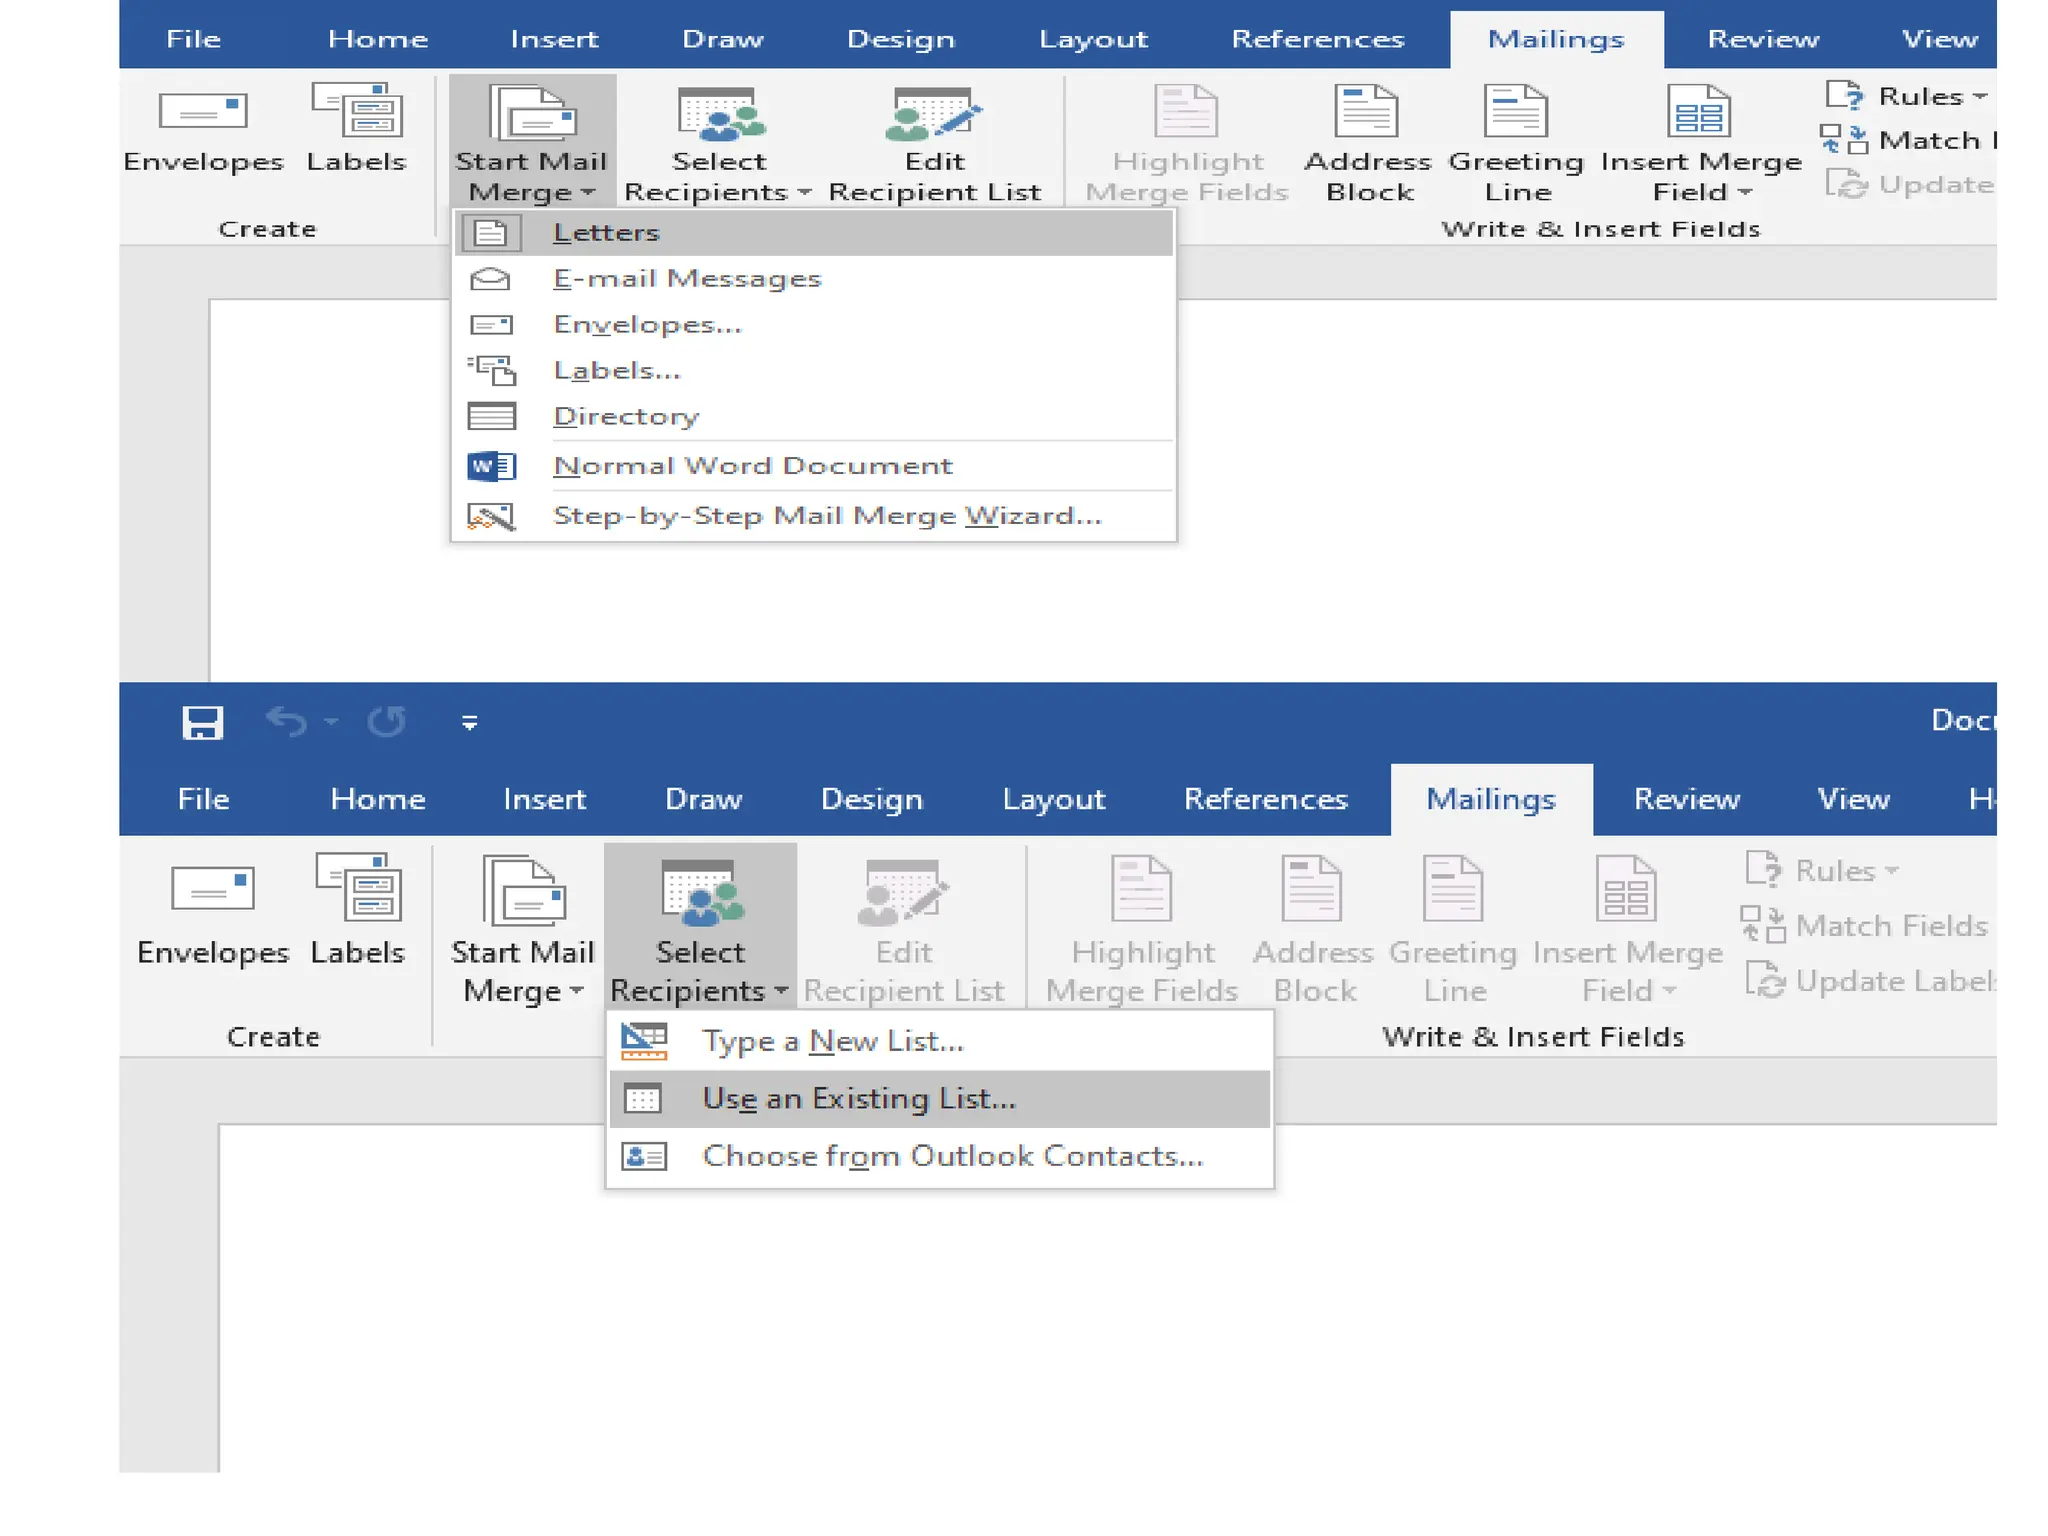The image size is (2048, 1536).
Task: Choose Letters from Start Mail Merge menu
Action: click(606, 233)
